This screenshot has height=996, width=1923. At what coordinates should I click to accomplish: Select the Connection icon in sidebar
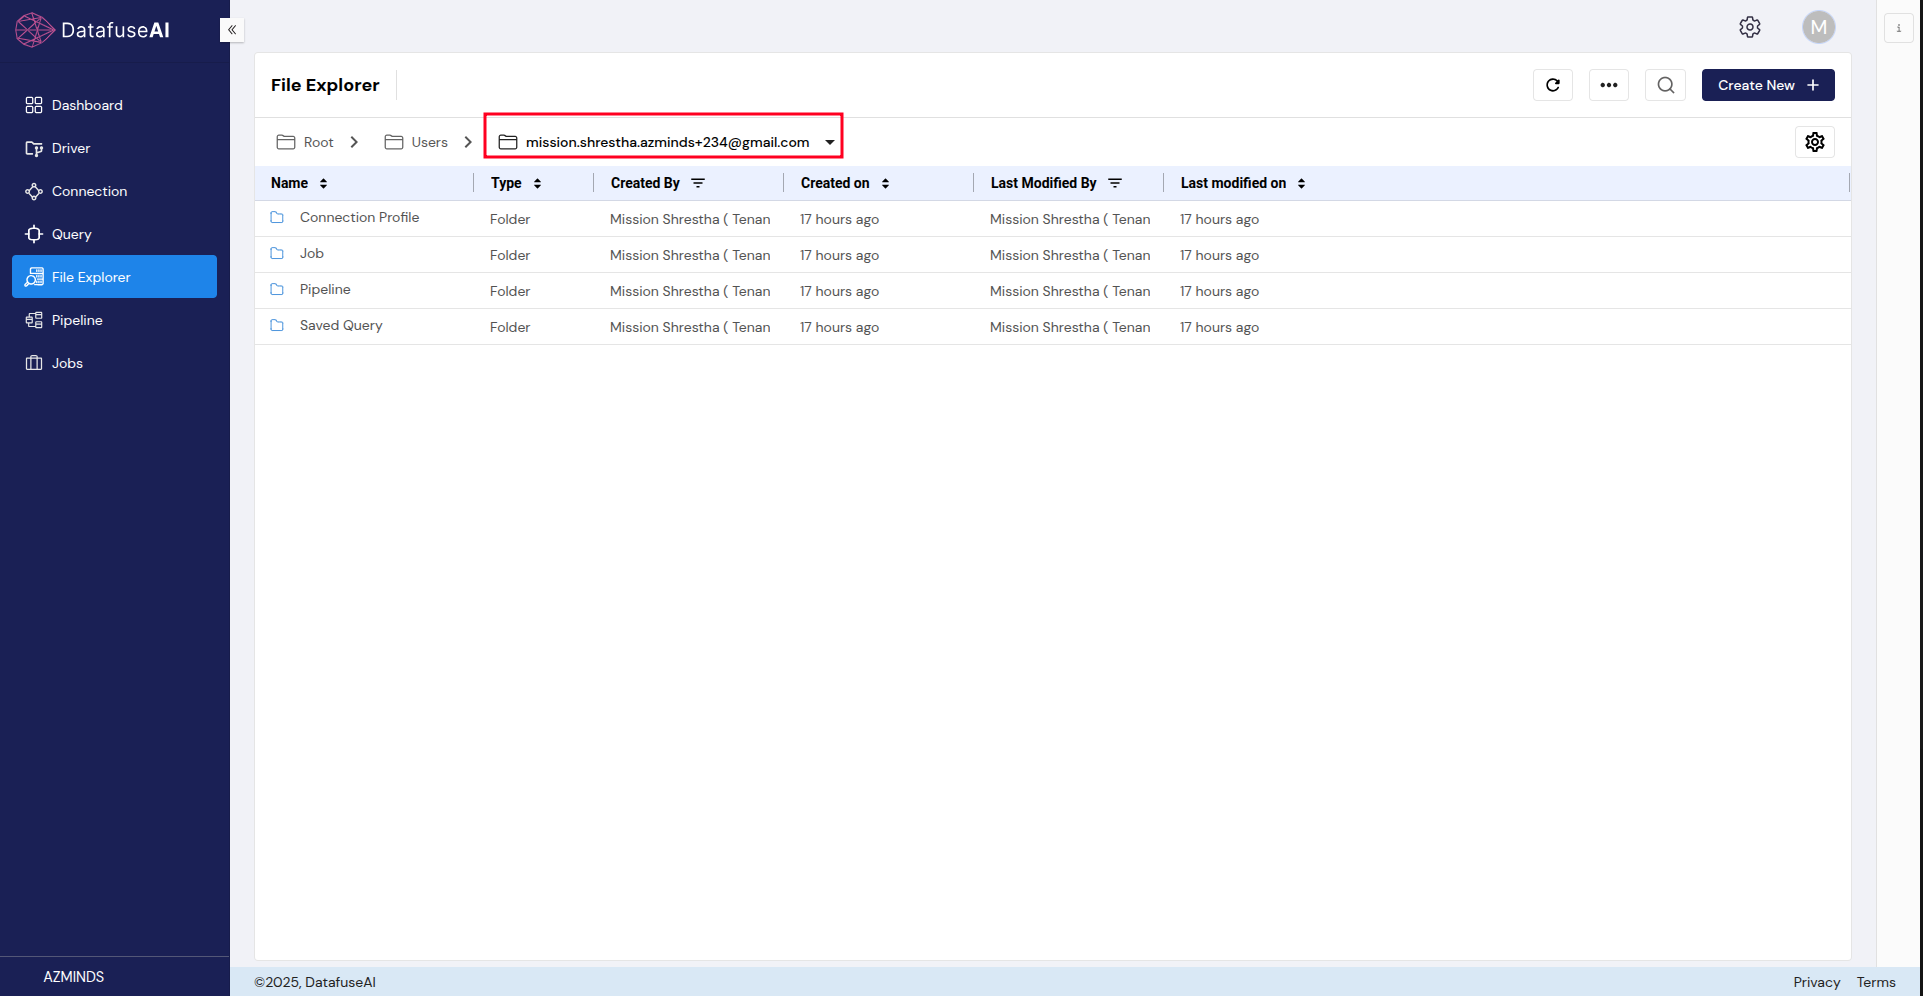click(x=34, y=191)
